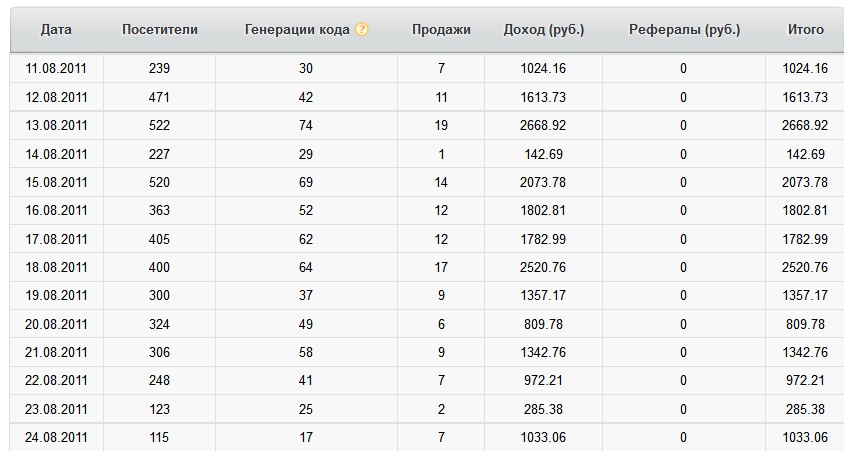Select the 11.08.2011 date cell
Image resolution: width=844 pixels, height=451 pixels.
(x=57, y=69)
